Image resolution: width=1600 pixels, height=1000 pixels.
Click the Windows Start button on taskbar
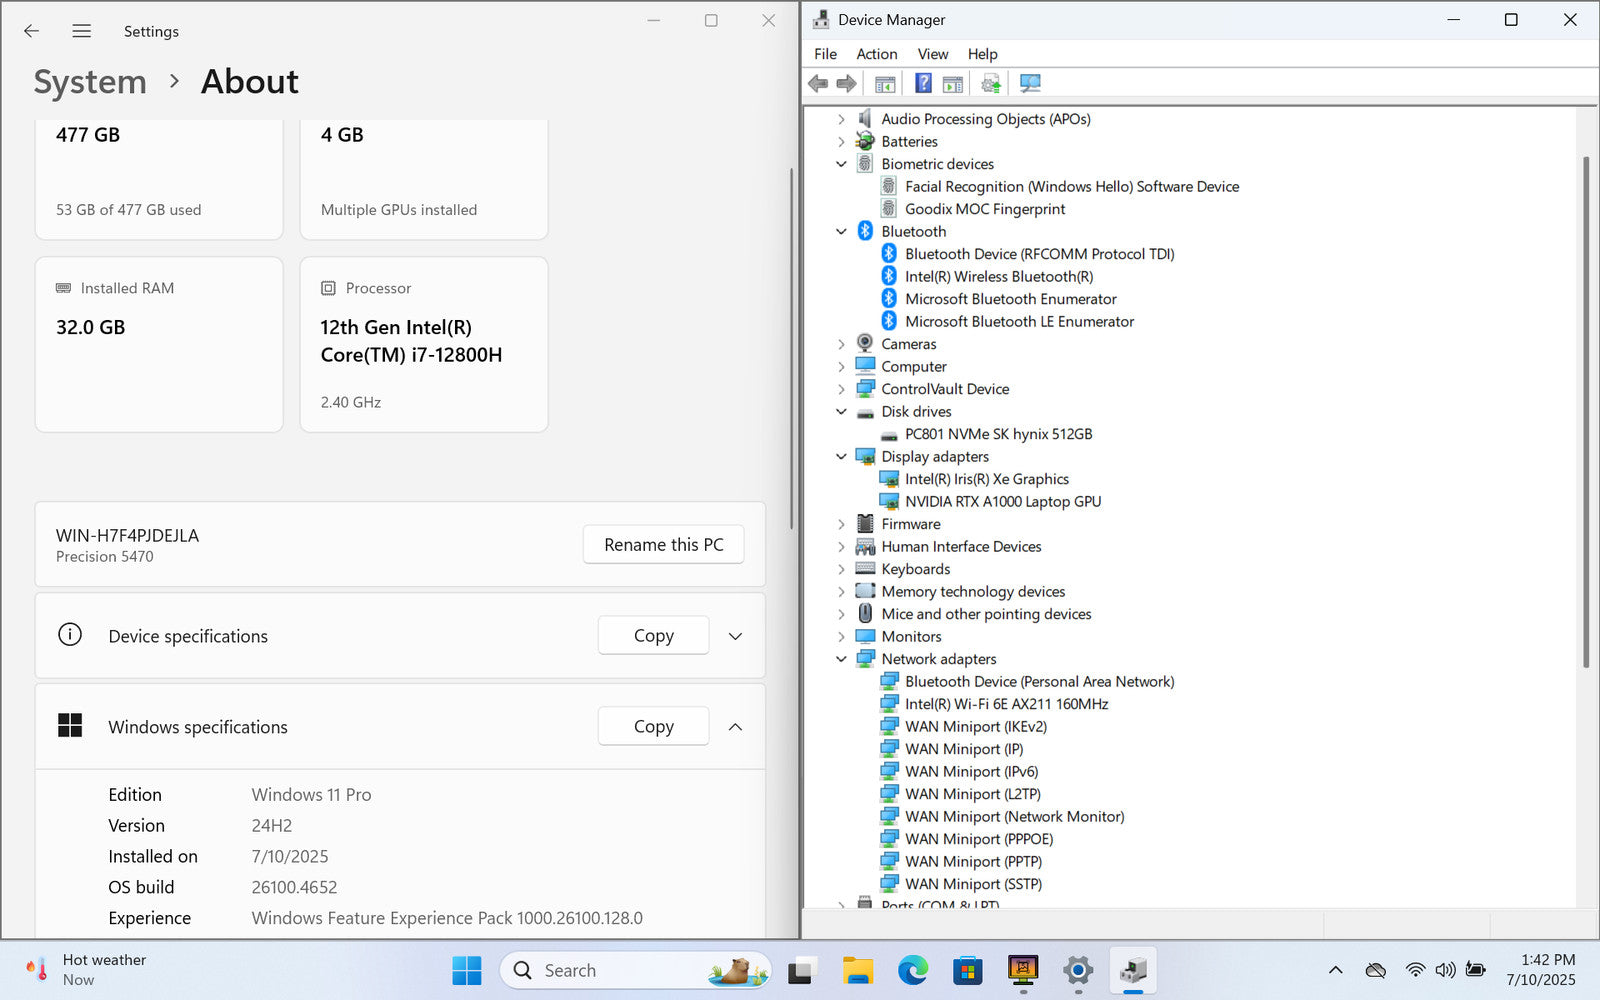pos(467,970)
